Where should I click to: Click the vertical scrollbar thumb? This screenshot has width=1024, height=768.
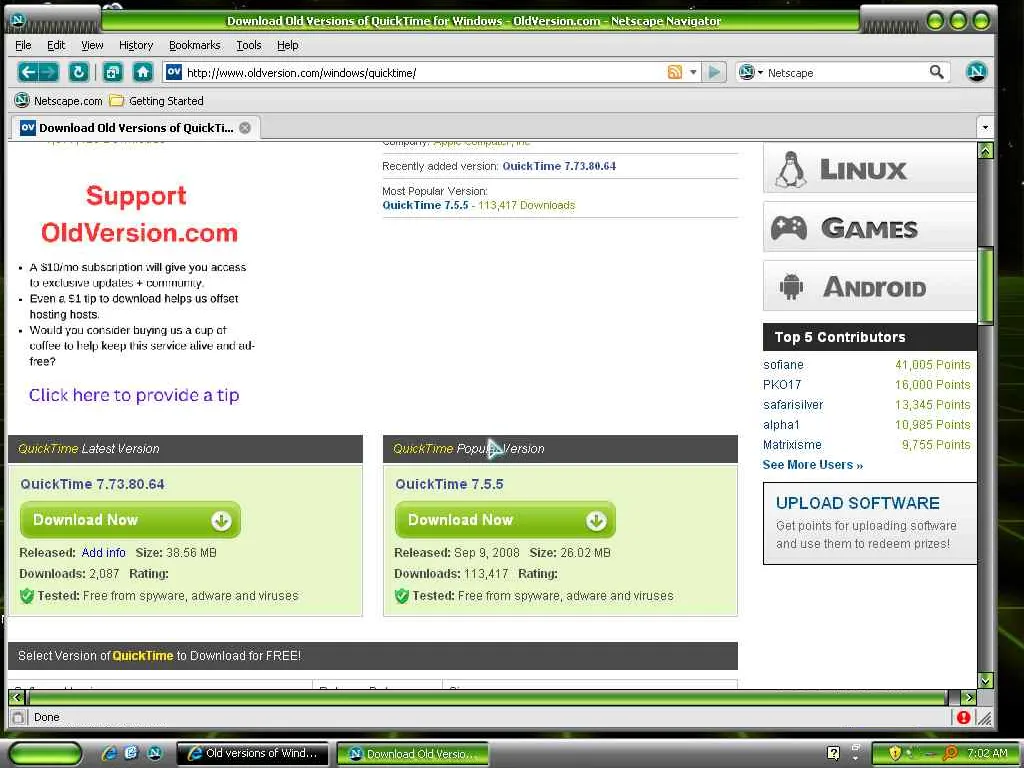coord(985,285)
